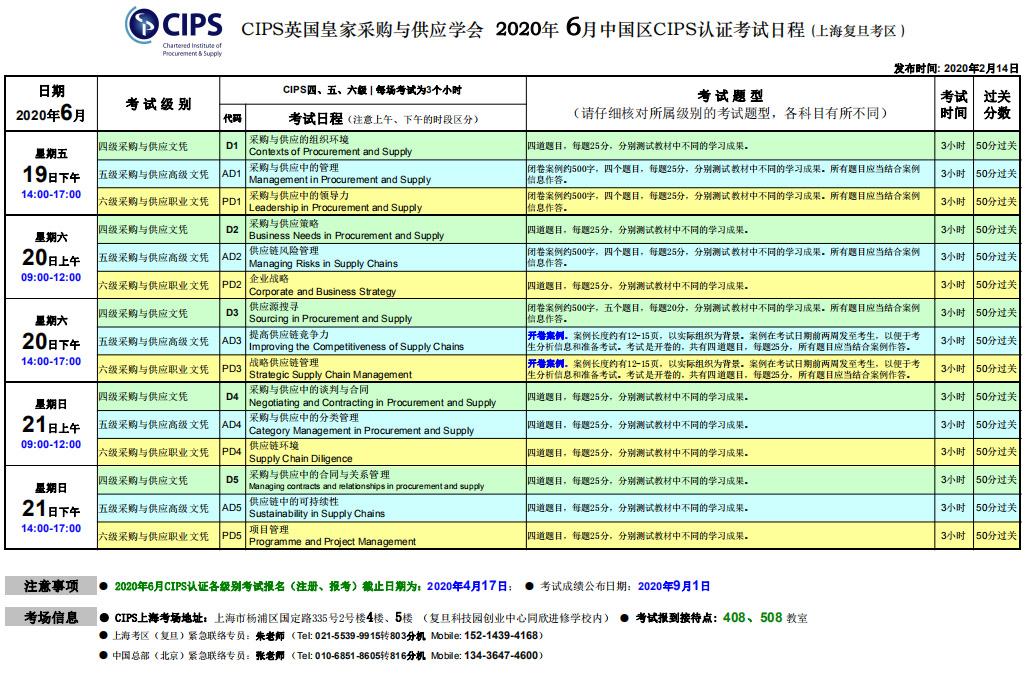
Task: Click 'Contexts of Procurement and Supply'
Action: tap(330, 152)
